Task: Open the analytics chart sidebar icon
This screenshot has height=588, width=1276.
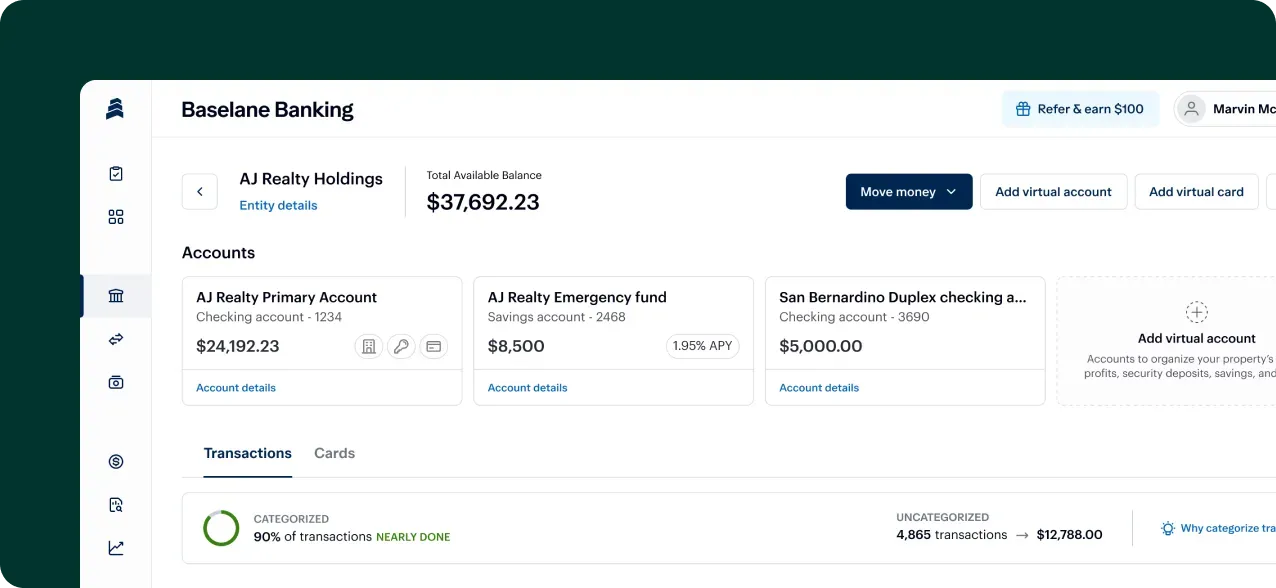Action: pos(116,547)
